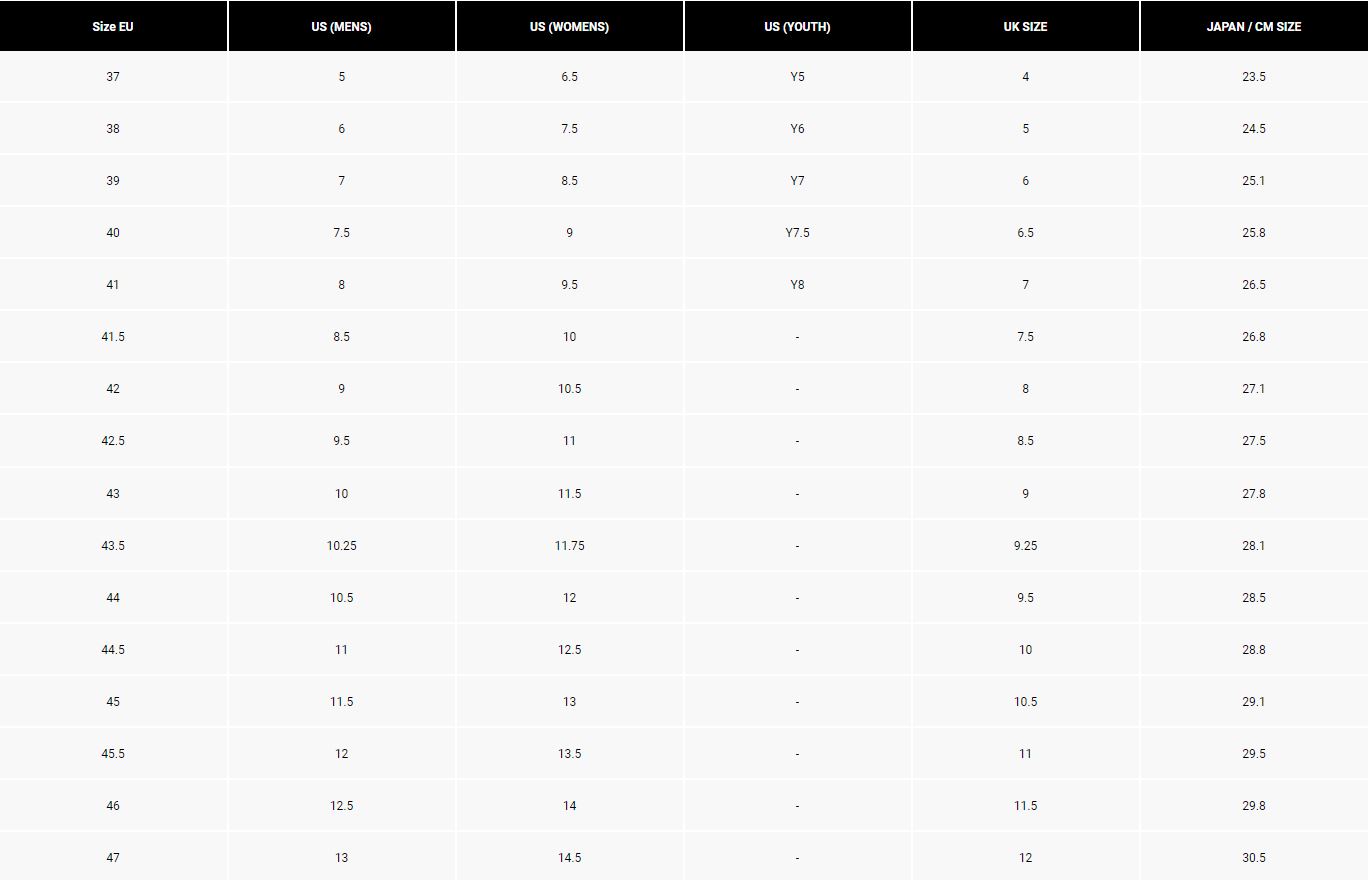Click UK size 9.25 cell
1368x880 pixels.
pyautogui.click(x=1025, y=546)
